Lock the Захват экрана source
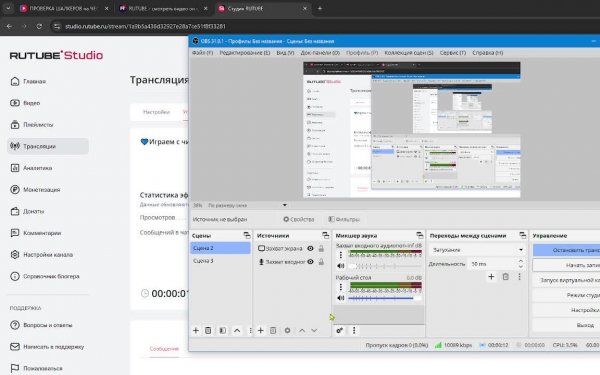Viewport: 600px width, 375px height. pyautogui.click(x=321, y=248)
